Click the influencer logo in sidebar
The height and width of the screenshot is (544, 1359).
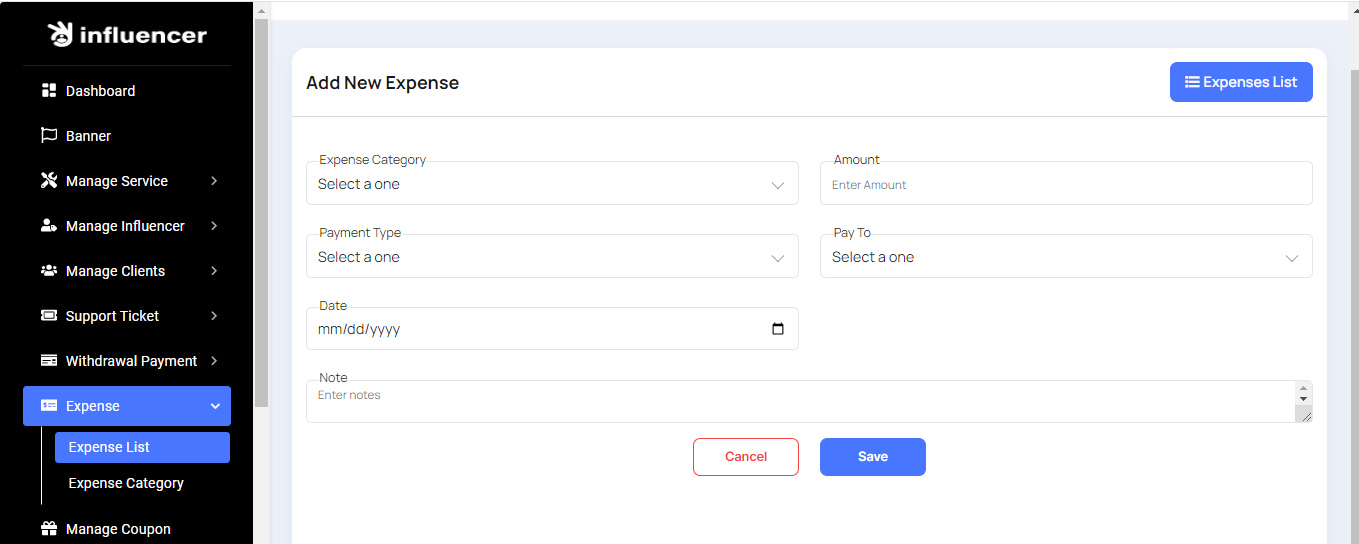tap(127, 35)
